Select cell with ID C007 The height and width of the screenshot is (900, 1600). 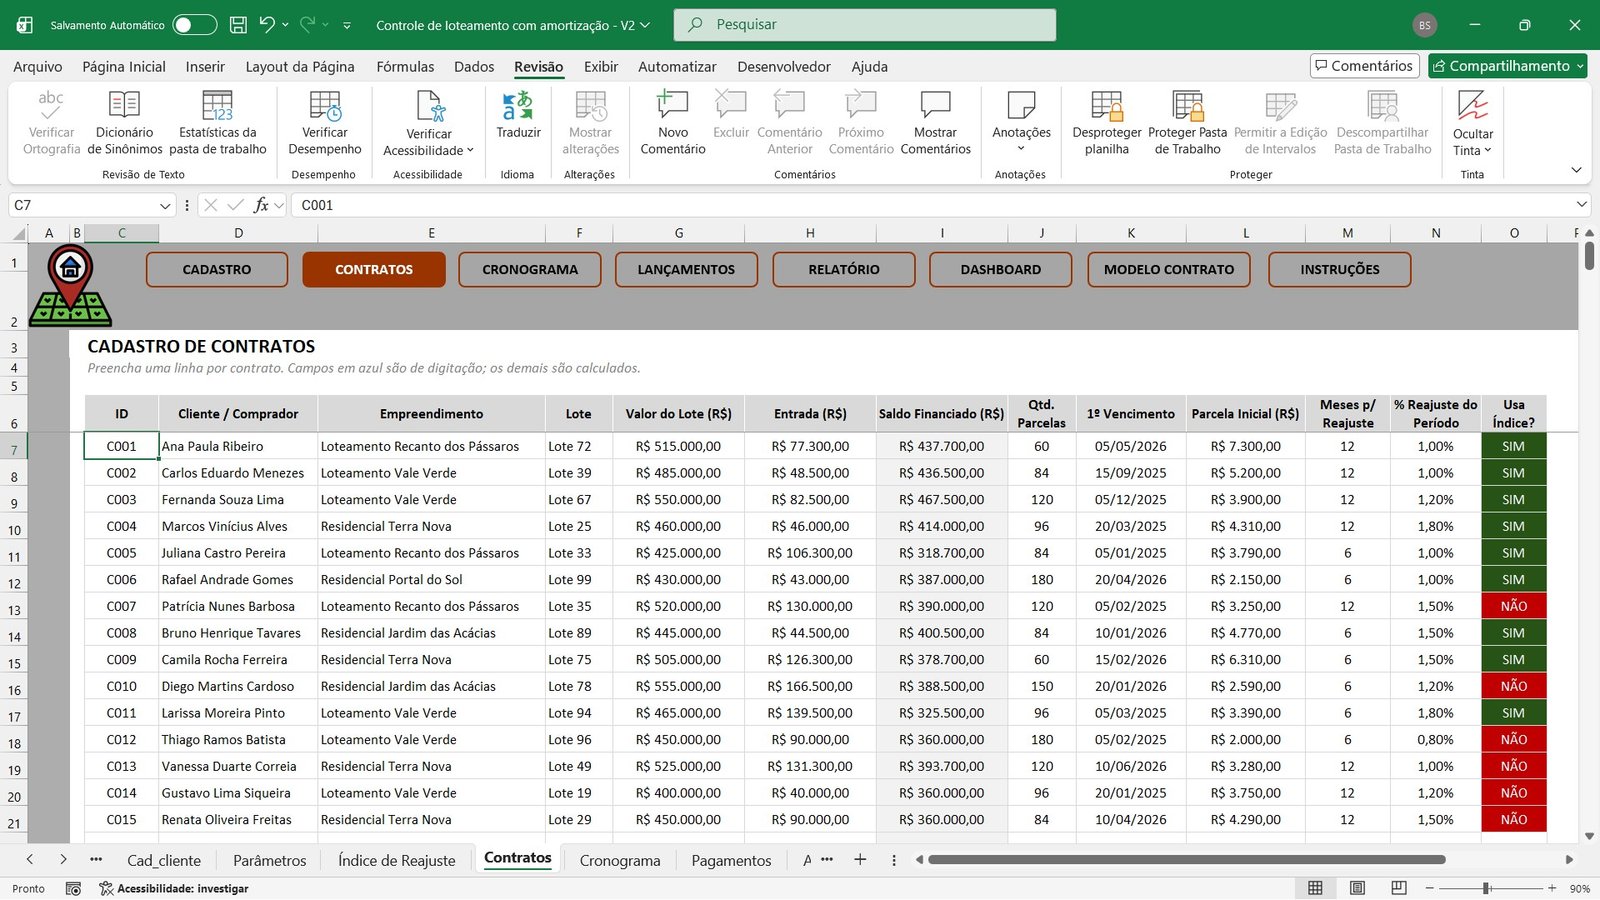(121, 606)
